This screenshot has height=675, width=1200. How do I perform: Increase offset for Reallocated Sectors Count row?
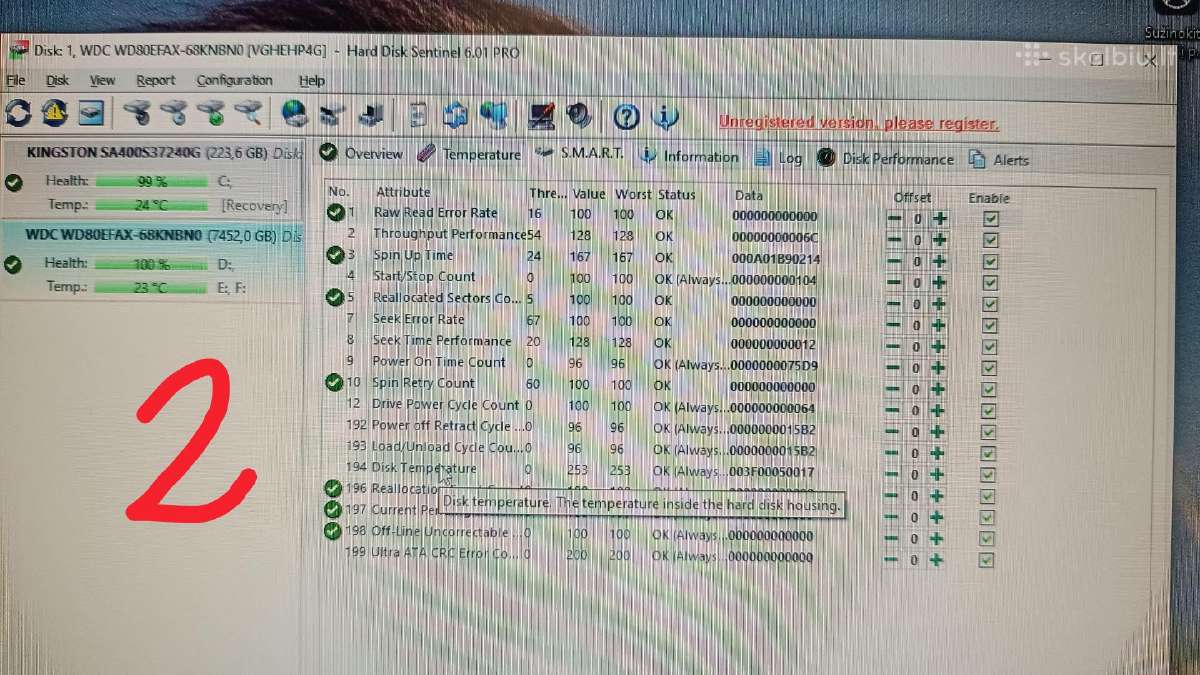(x=939, y=304)
